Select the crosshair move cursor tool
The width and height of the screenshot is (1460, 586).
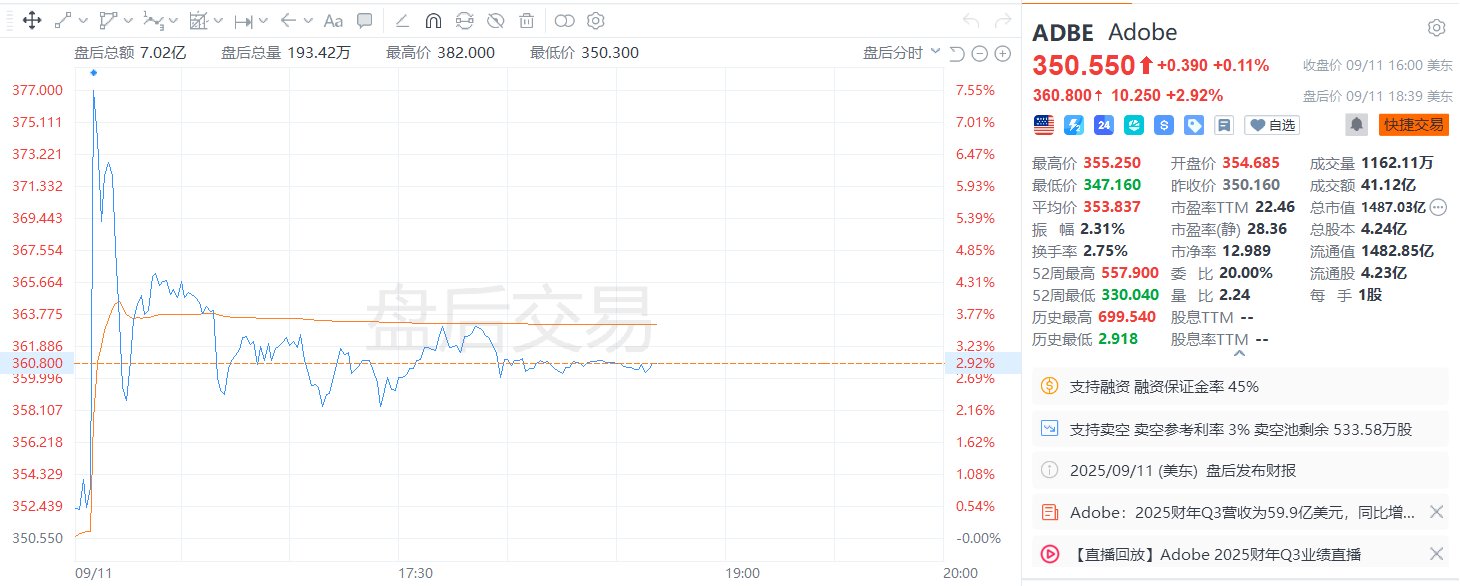[x=31, y=20]
